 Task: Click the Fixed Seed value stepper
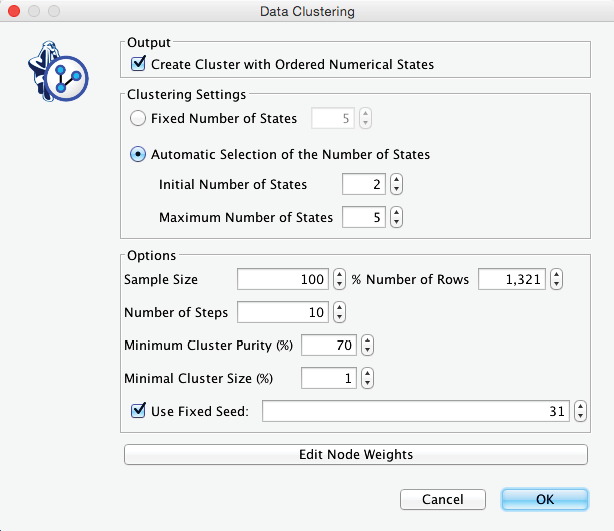581,410
